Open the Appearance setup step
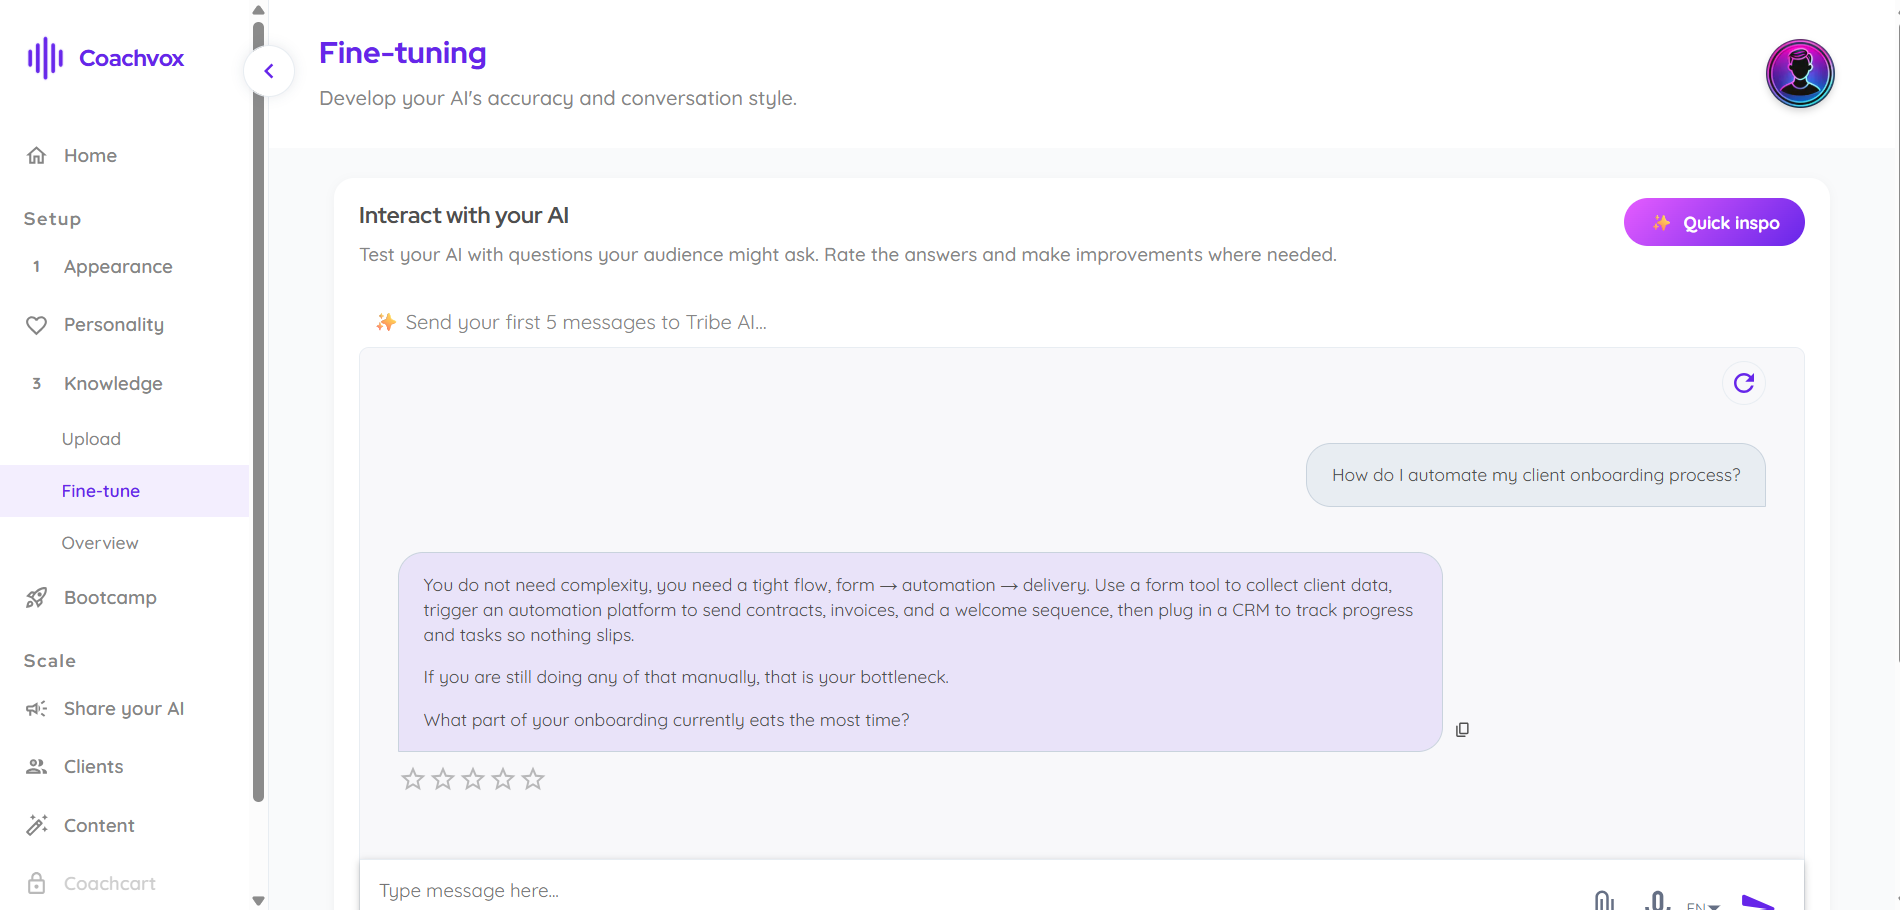Screen dimensions: 1900x910 (x=118, y=266)
